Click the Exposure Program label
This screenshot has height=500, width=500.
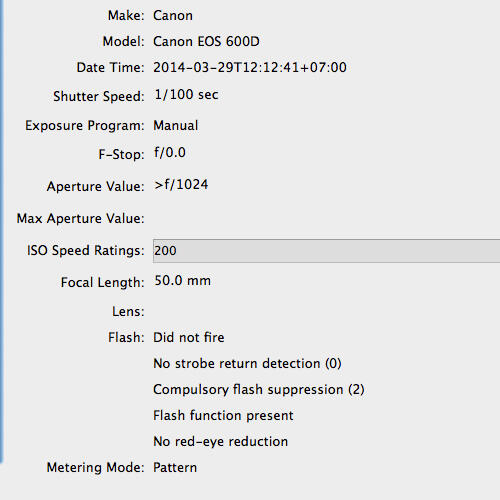[85, 126]
